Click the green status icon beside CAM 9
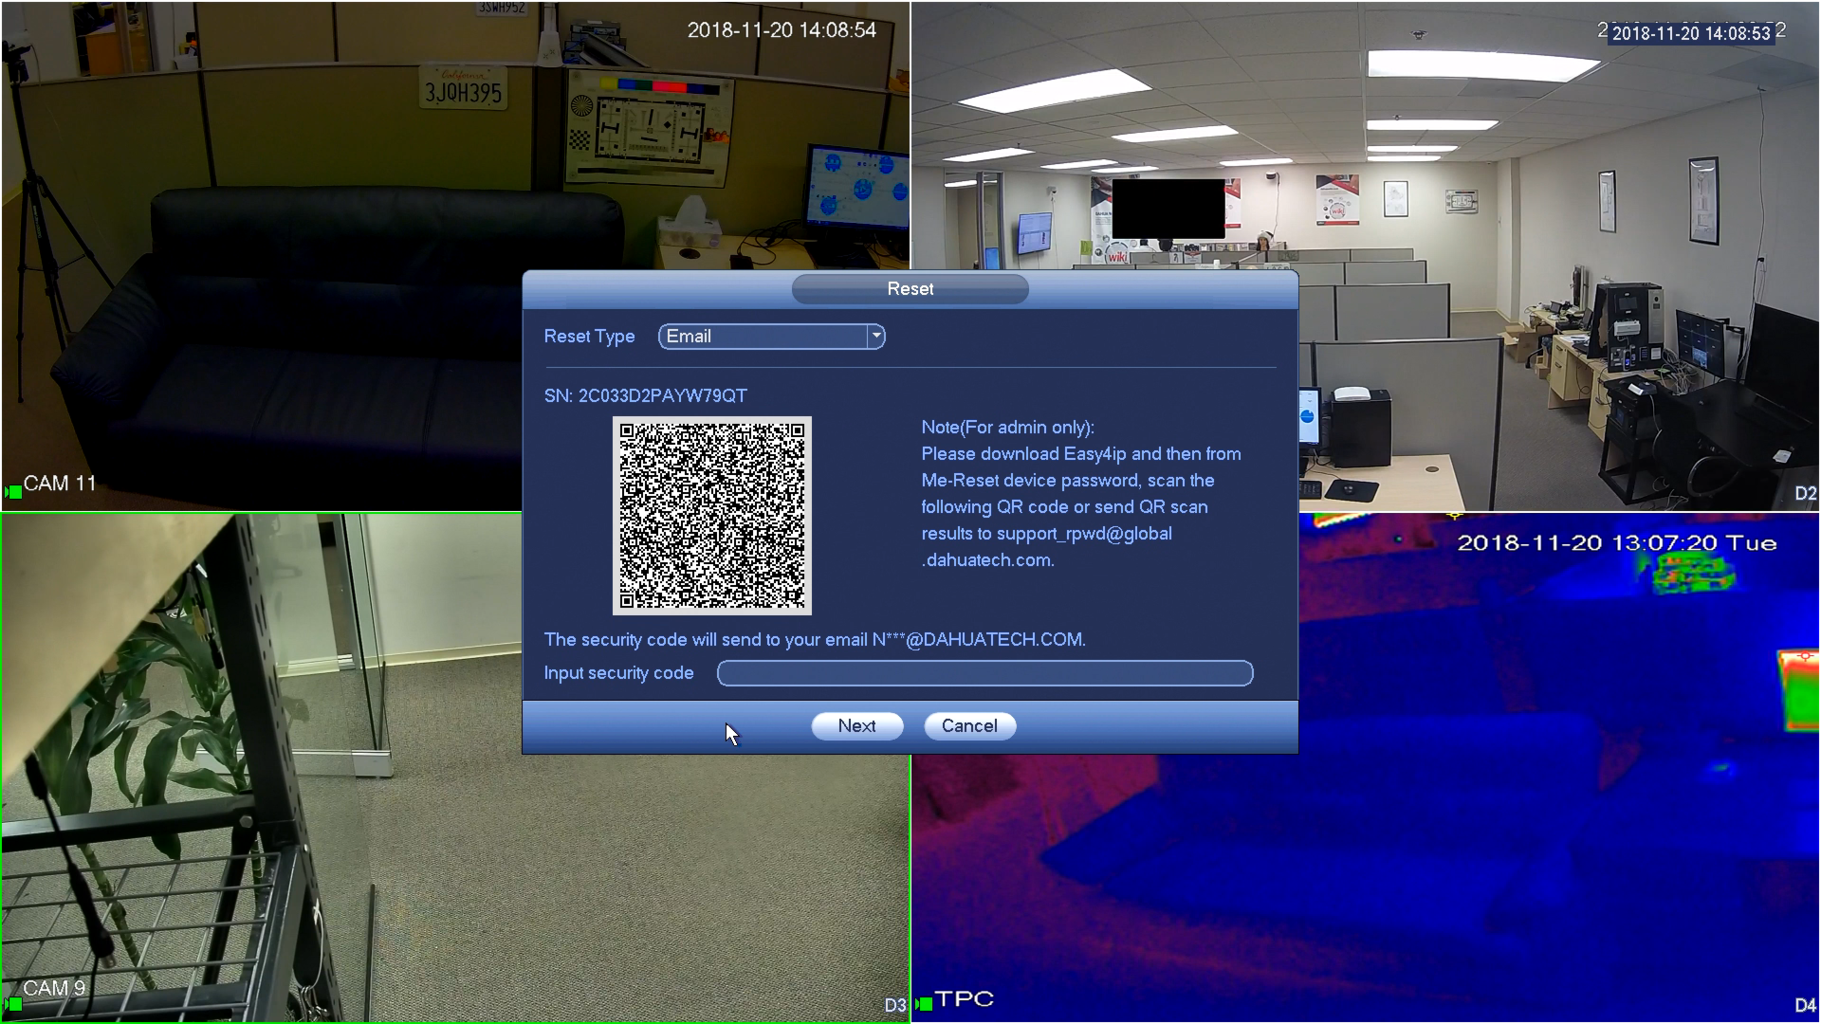The height and width of the screenshot is (1024, 1821). 13,1003
